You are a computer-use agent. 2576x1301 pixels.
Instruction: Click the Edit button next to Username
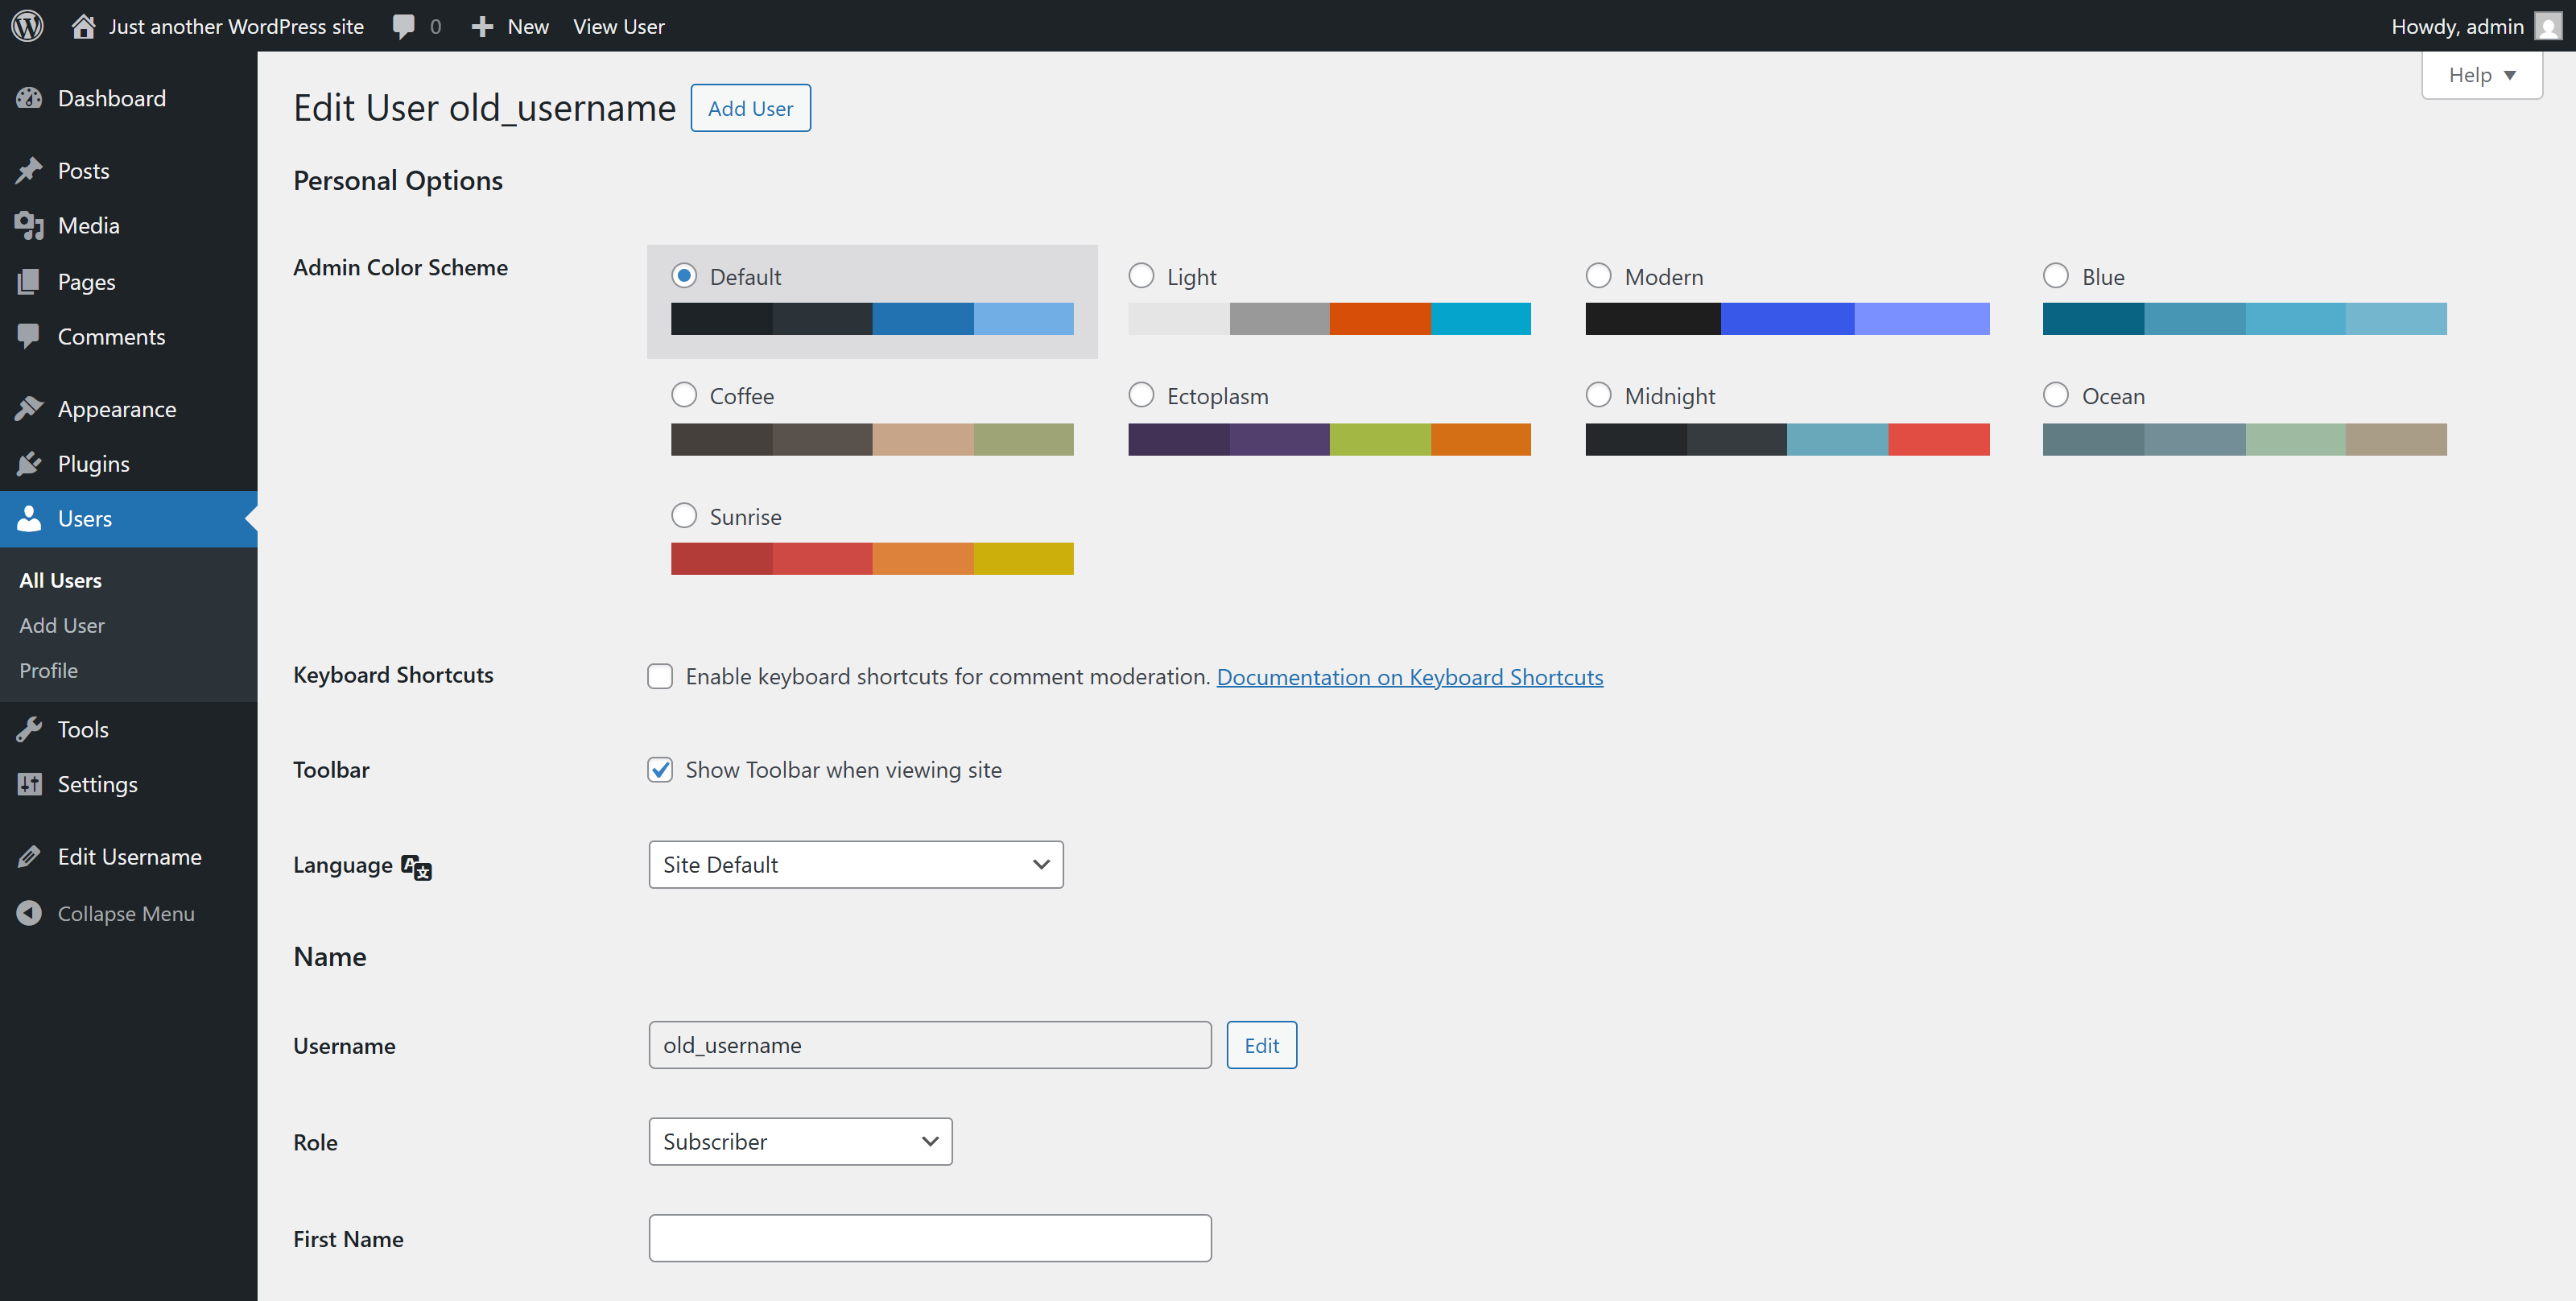(x=1261, y=1045)
